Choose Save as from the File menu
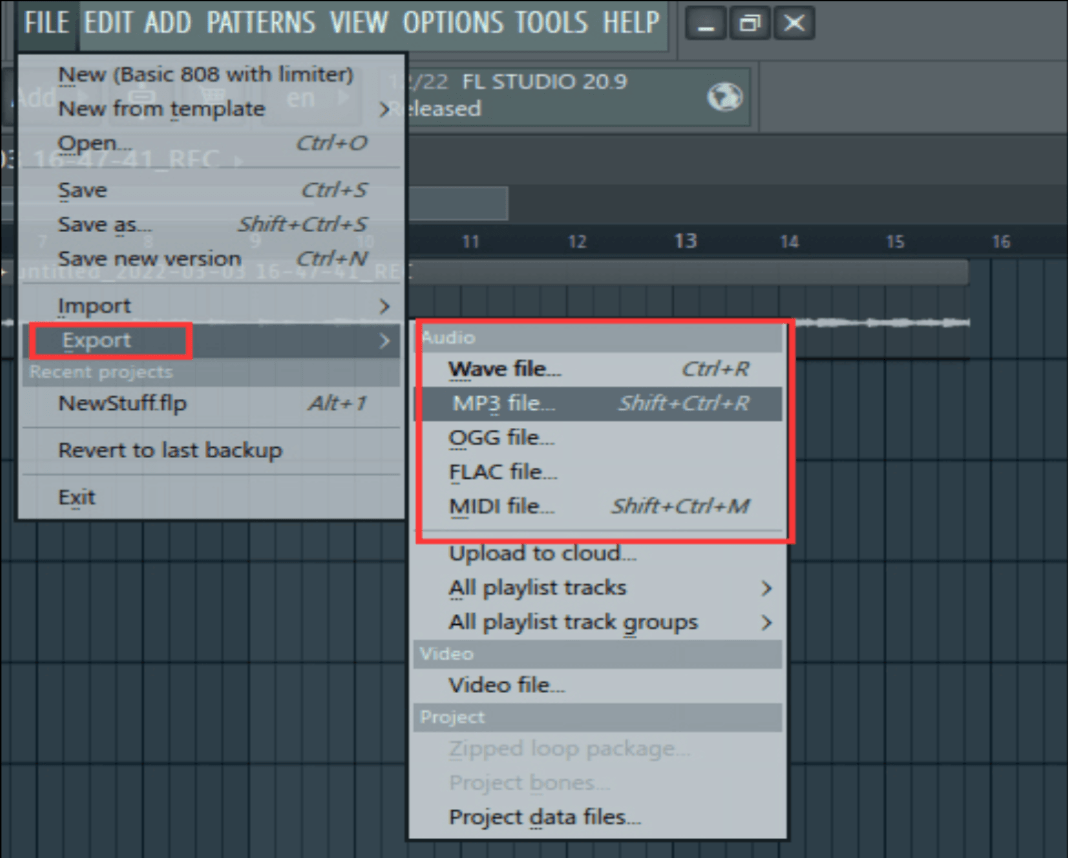The image size is (1068, 858). pyautogui.click(x=105, y=225)
